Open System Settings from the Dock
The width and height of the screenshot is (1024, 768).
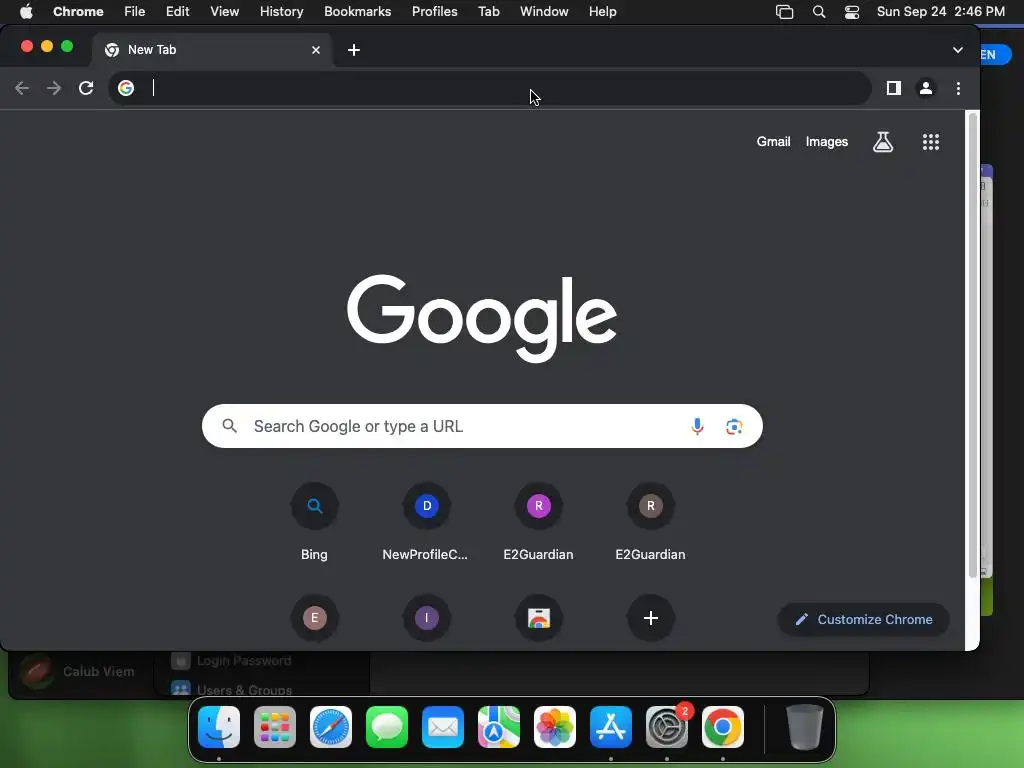click(x=667, y=727)
